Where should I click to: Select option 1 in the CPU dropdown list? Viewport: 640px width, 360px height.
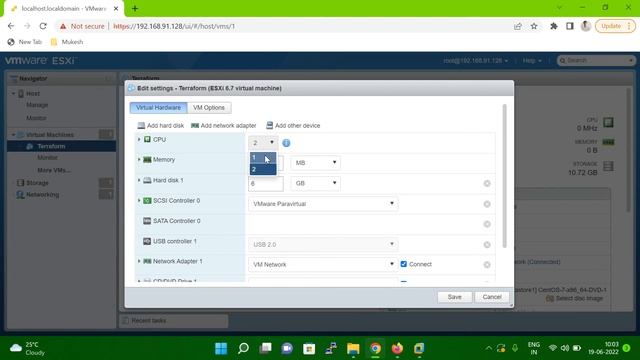(x=263, y=157)
